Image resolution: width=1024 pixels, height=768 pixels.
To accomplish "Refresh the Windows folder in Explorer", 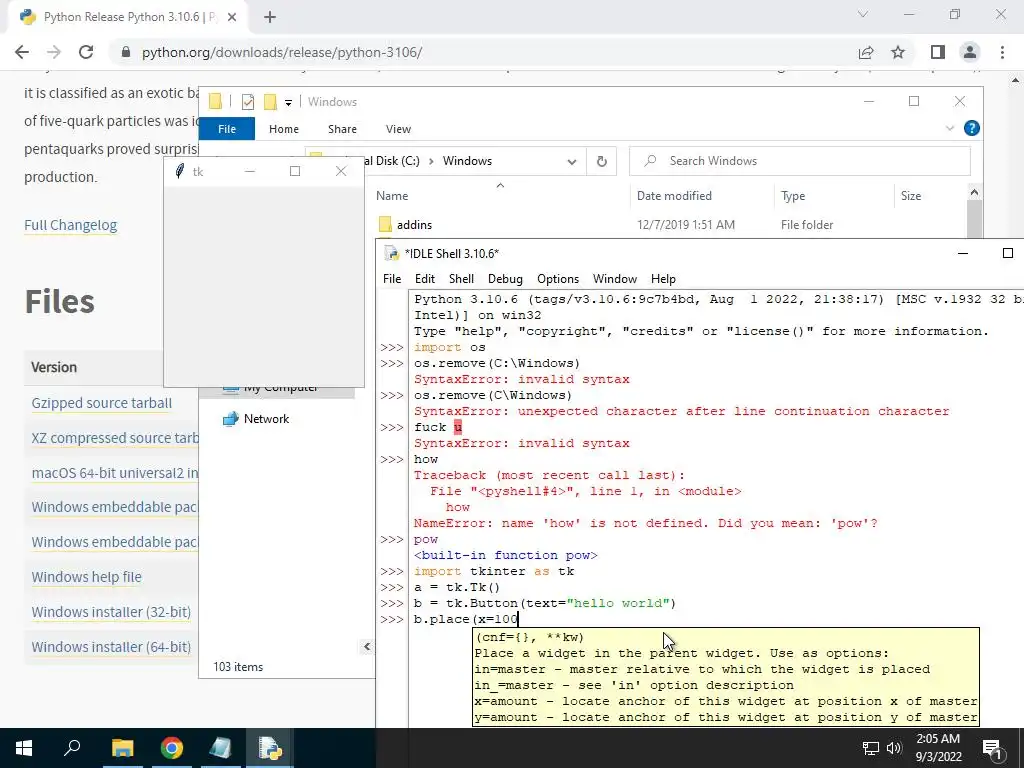I will pos(601,161).
